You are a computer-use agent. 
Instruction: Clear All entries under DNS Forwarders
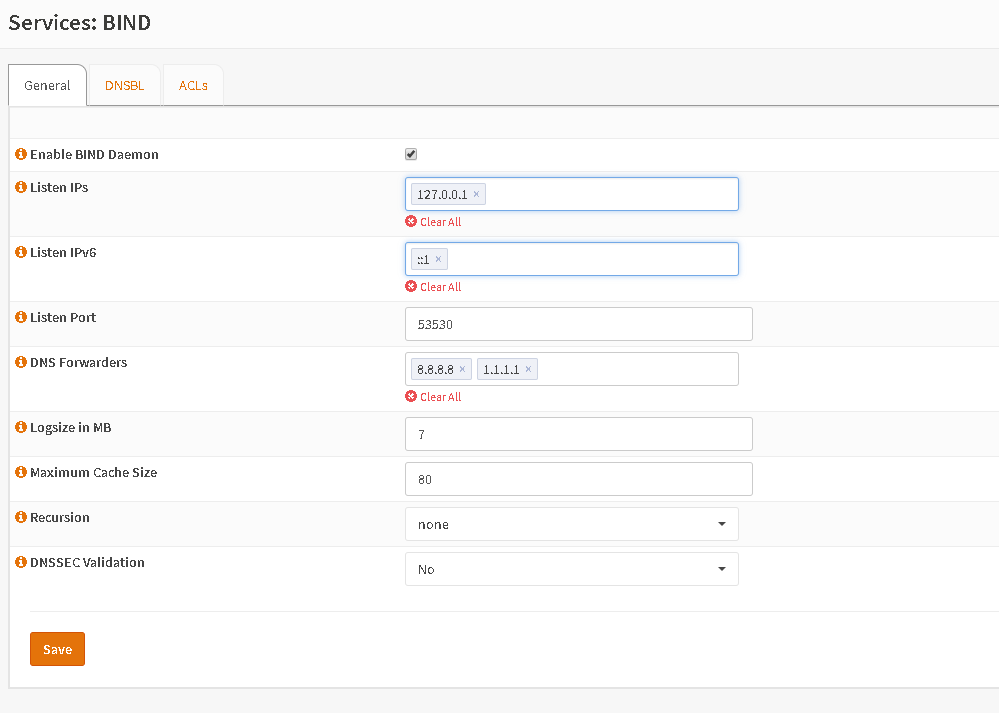tap(439, 397)
